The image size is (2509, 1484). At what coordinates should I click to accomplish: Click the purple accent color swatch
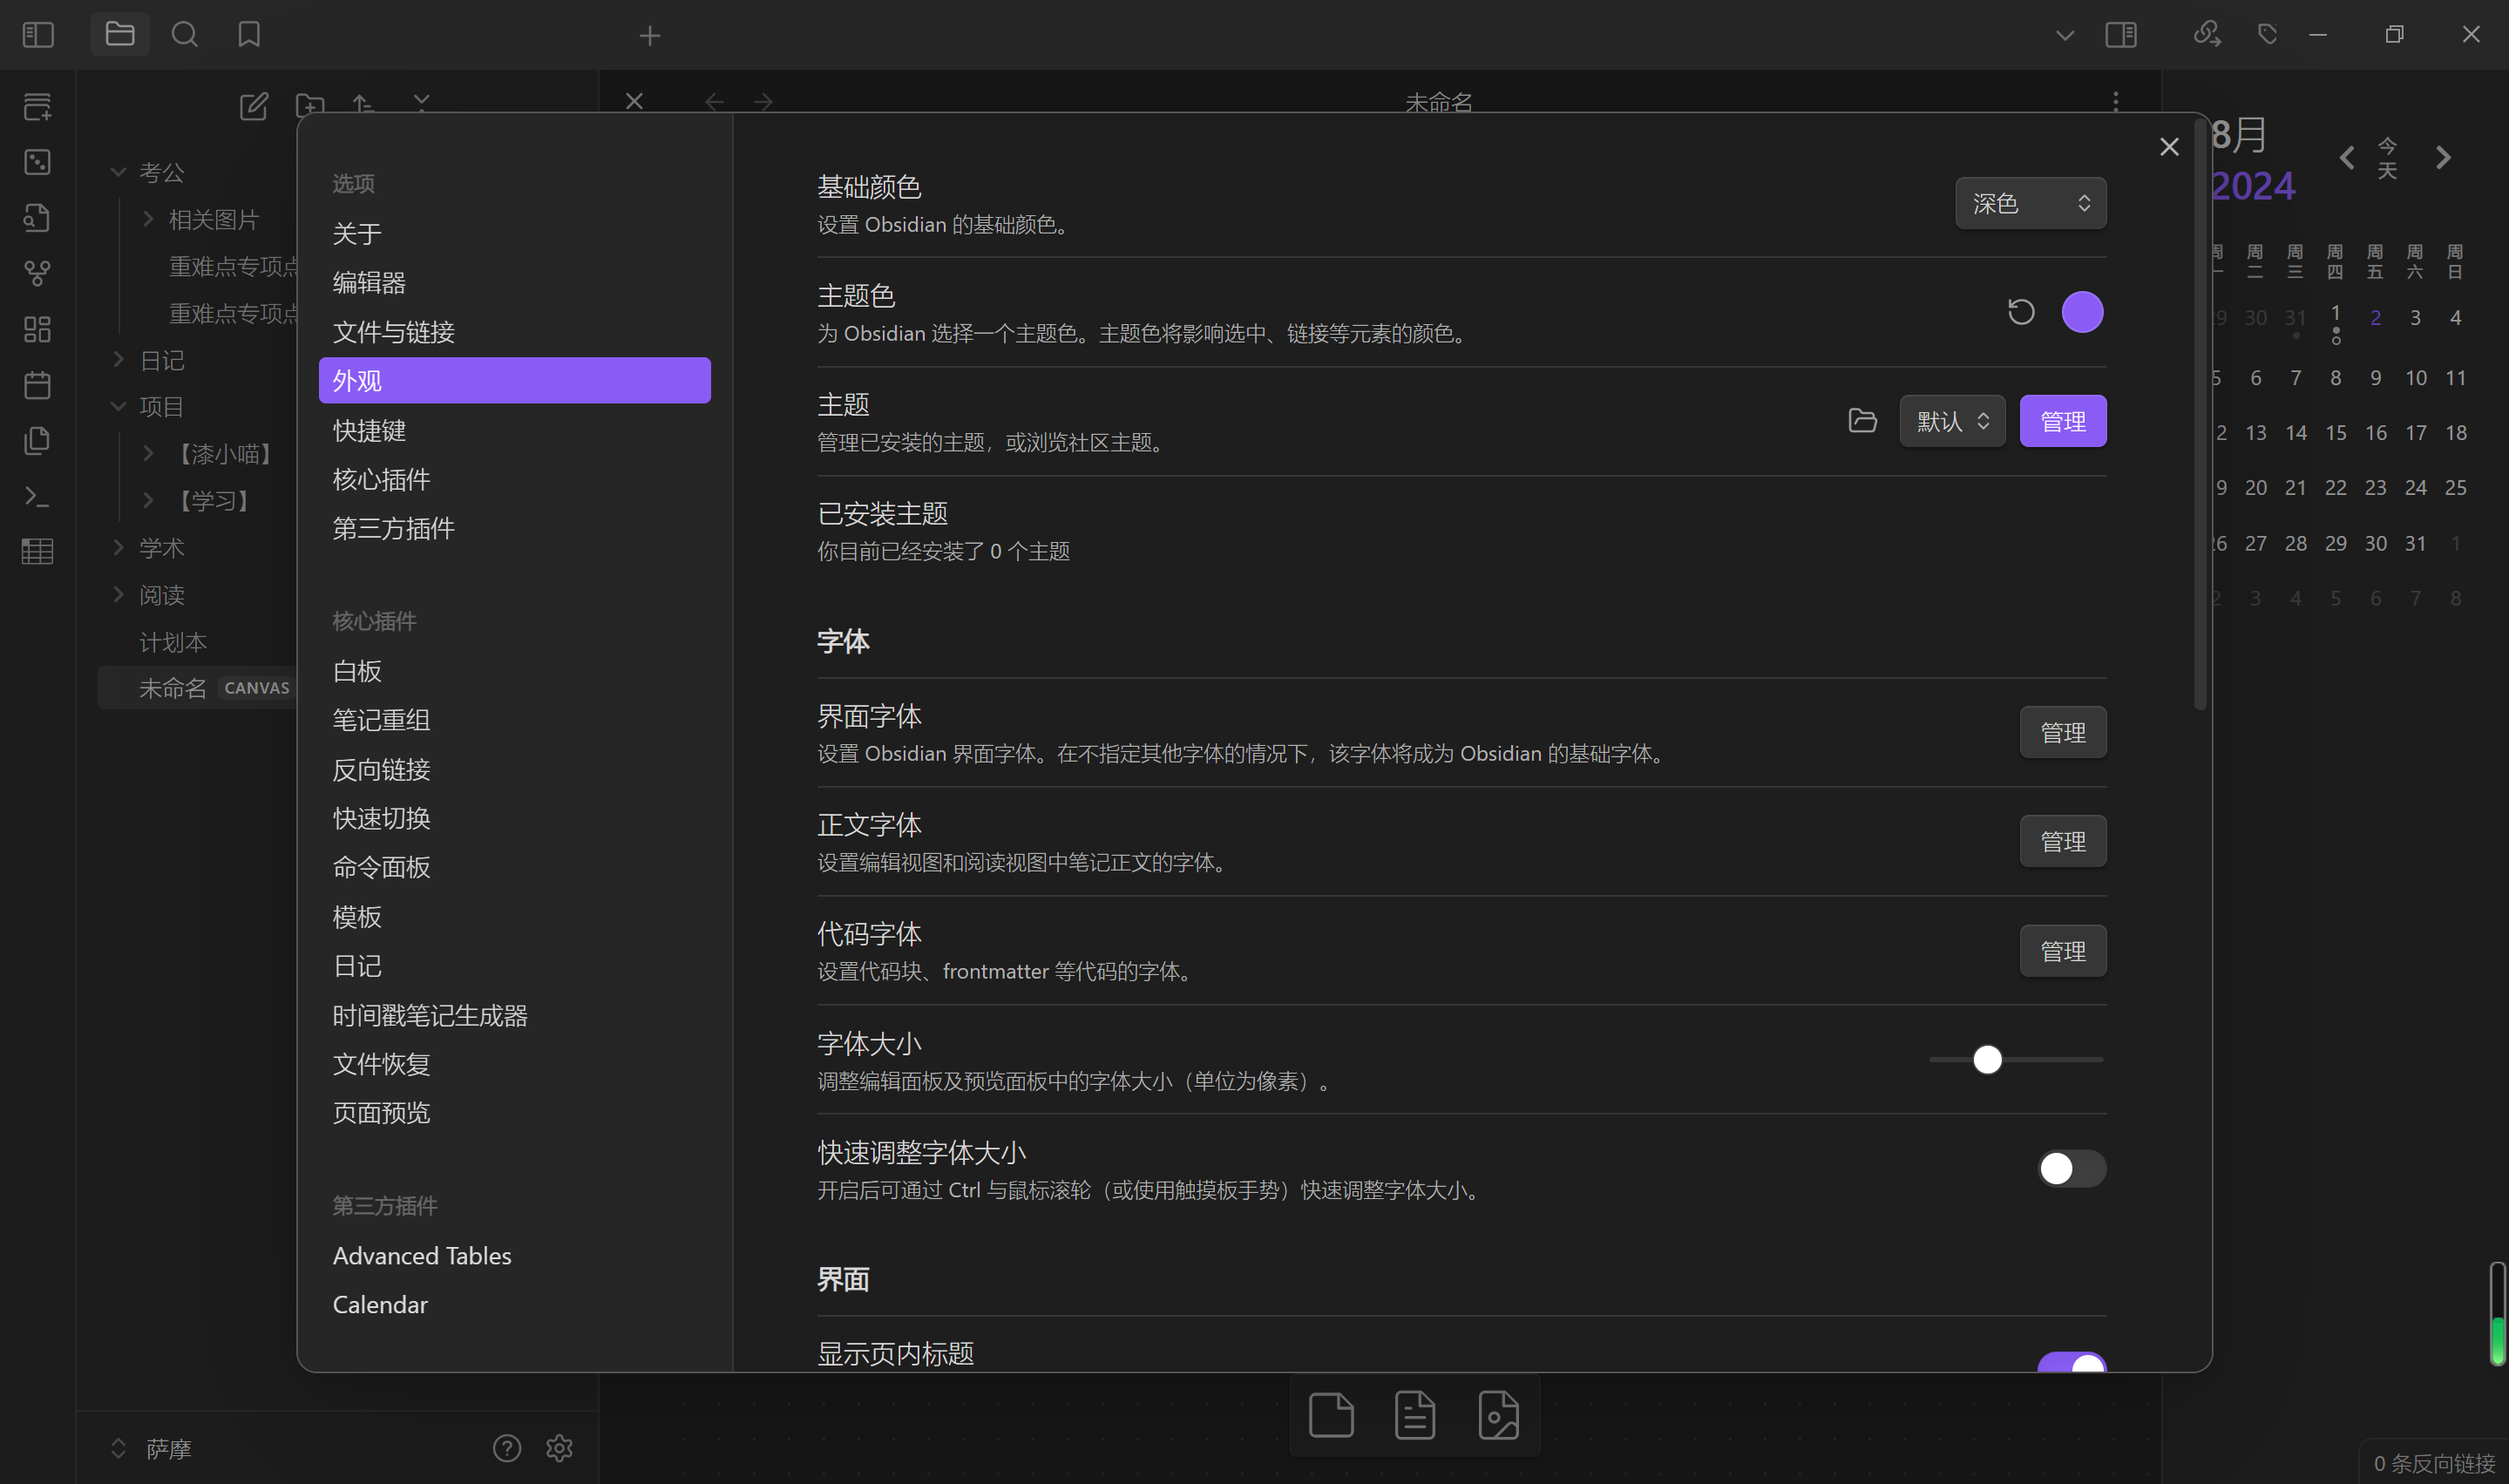2082,312
